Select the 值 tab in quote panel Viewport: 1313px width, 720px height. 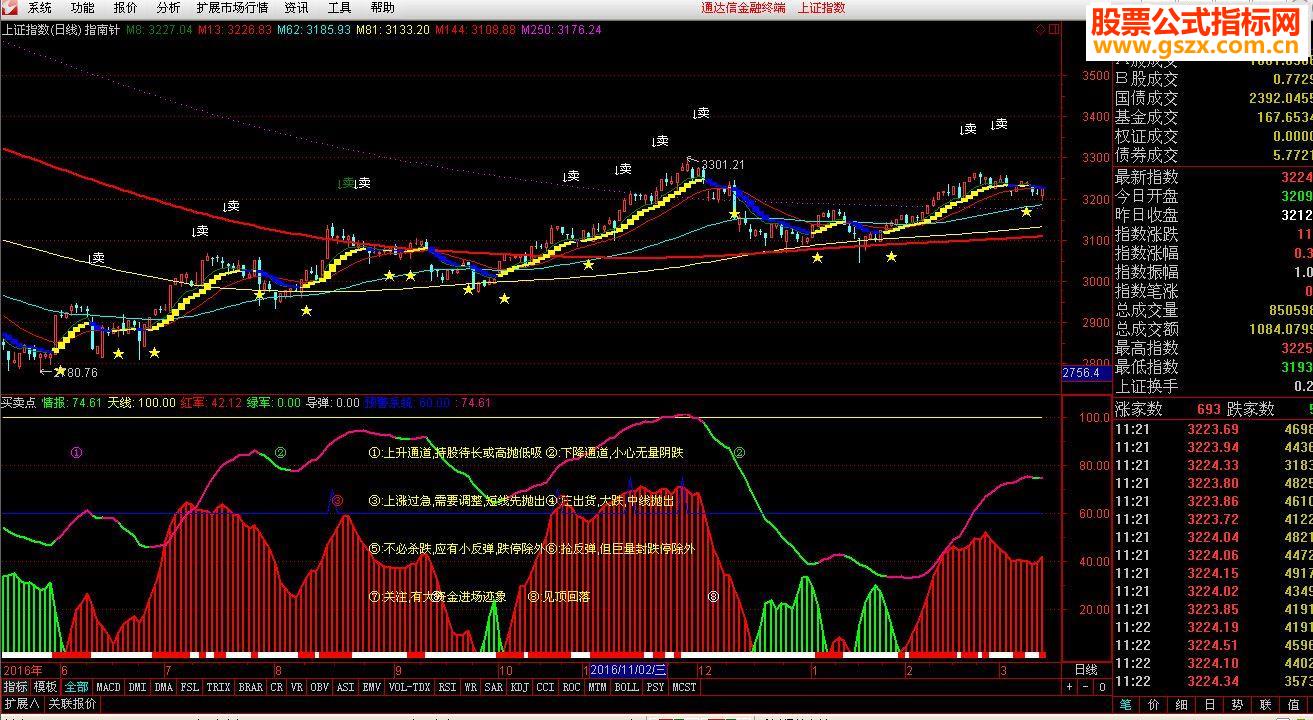click(x=1294, y=706)
